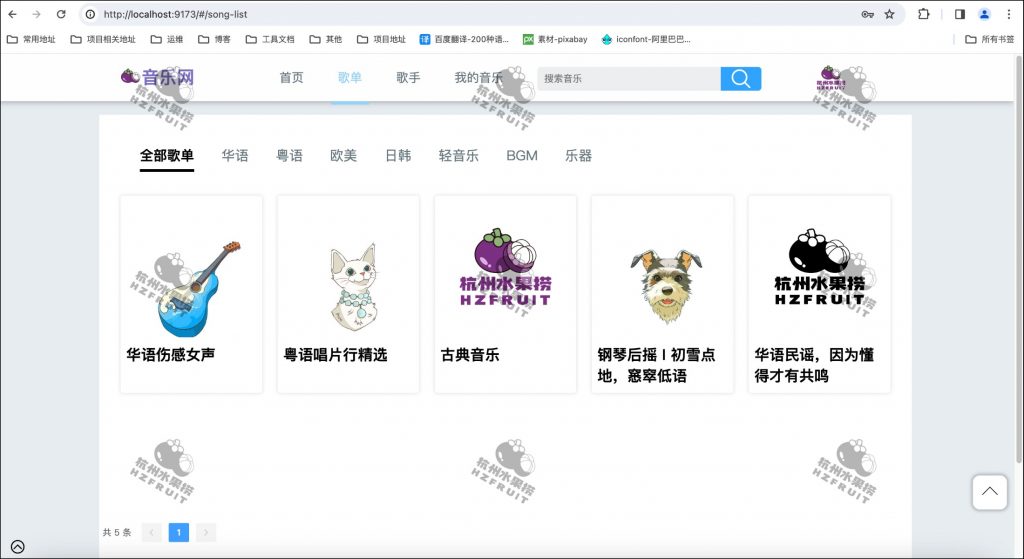Screen dimensions: 1024x559
Task: Filter song lists by 日韩
Action: (x=398, y=155)
